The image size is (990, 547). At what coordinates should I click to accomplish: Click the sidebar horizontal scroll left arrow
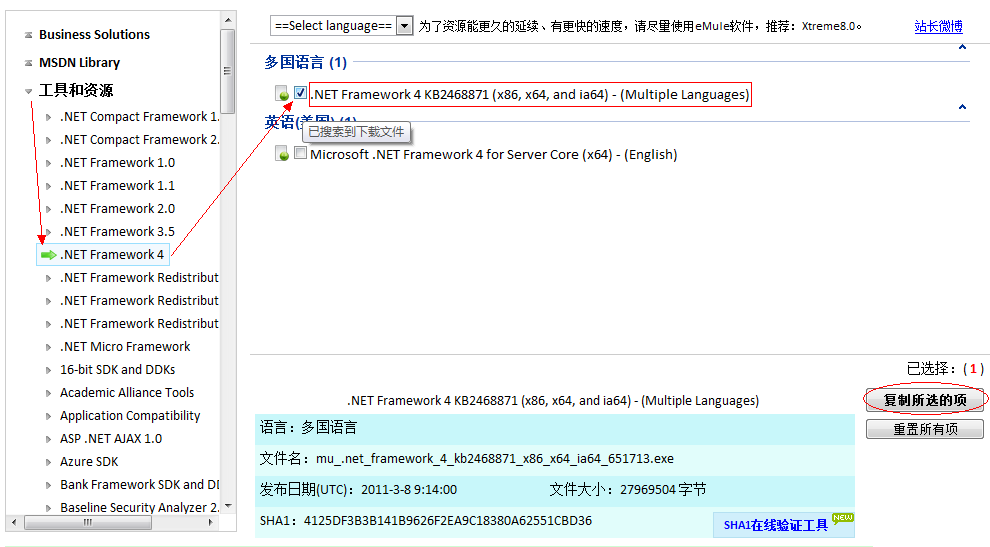[15, 522]
